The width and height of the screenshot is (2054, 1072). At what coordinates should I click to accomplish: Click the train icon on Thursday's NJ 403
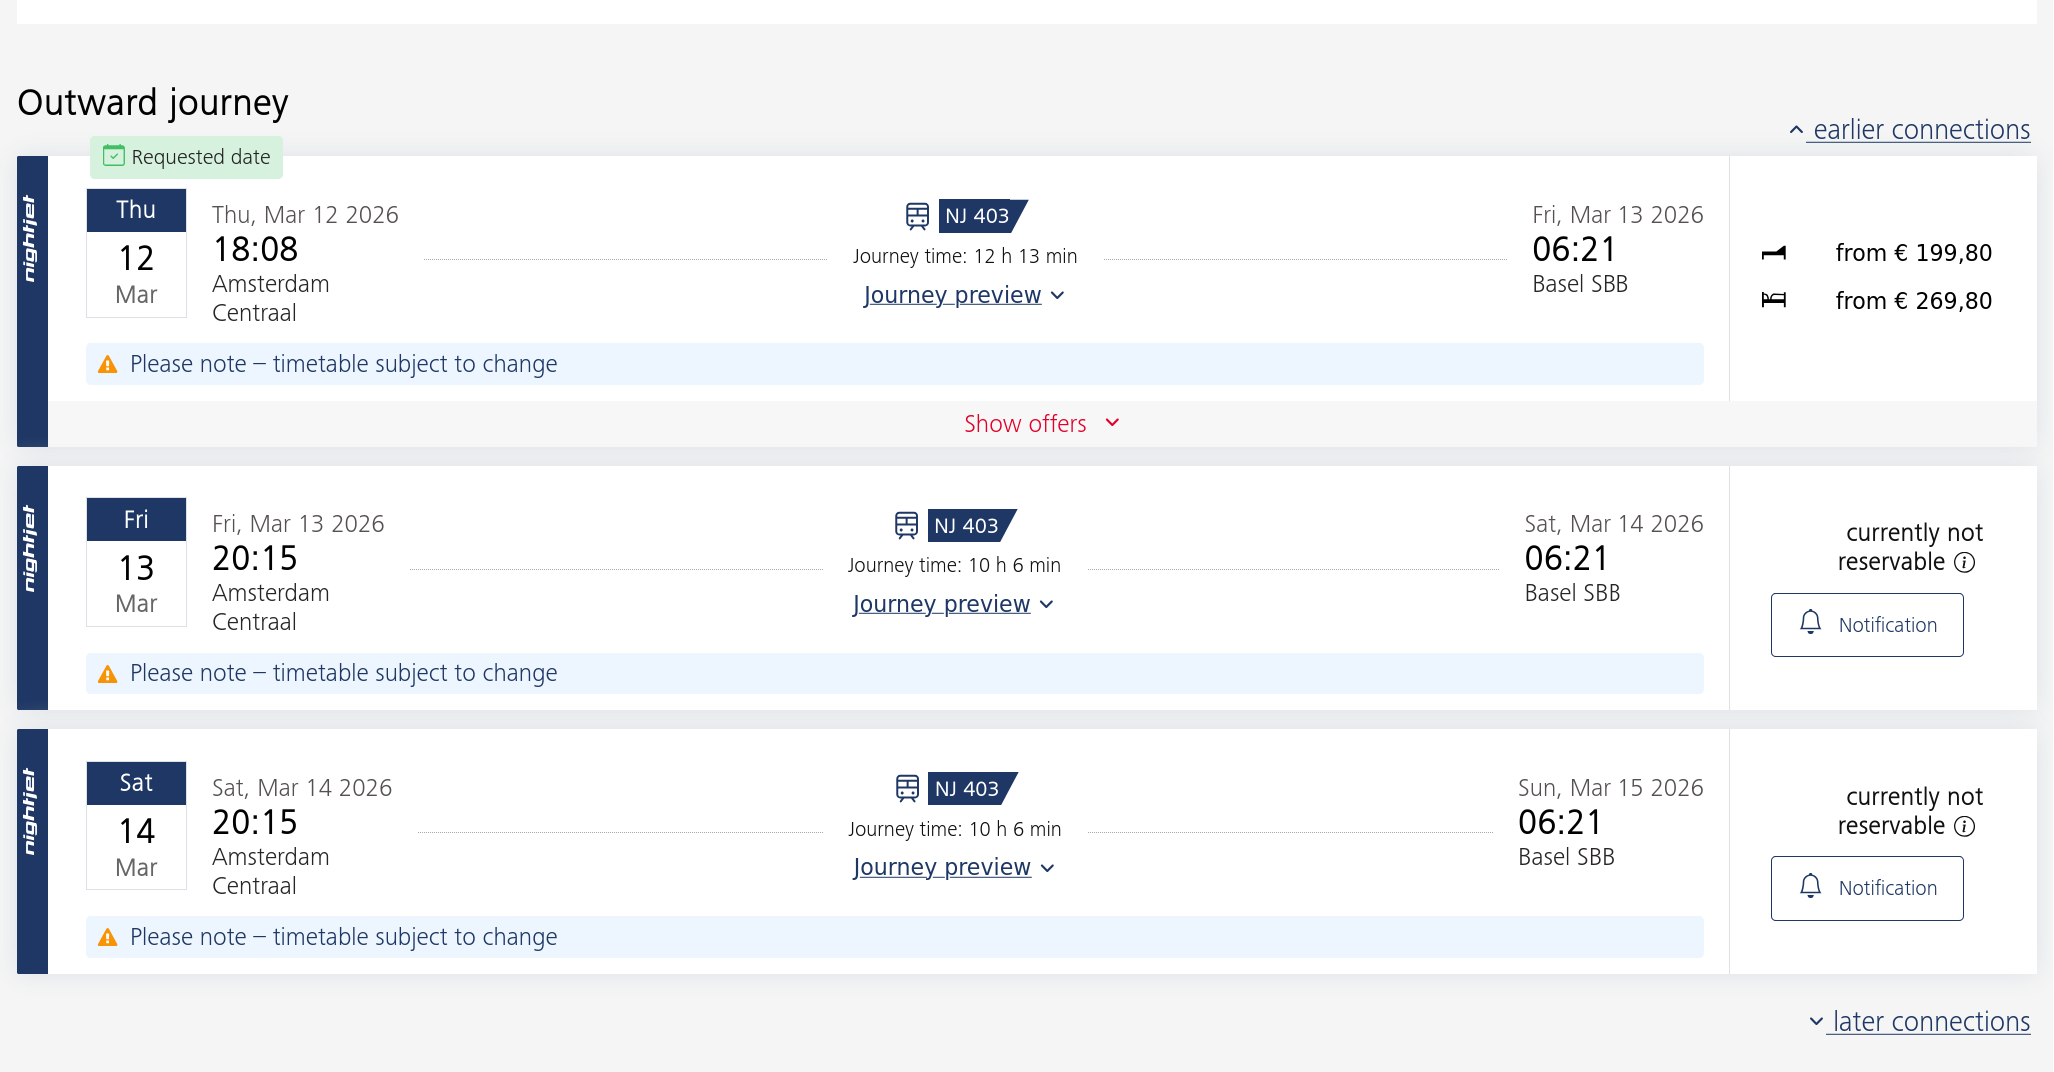(917, 216)
